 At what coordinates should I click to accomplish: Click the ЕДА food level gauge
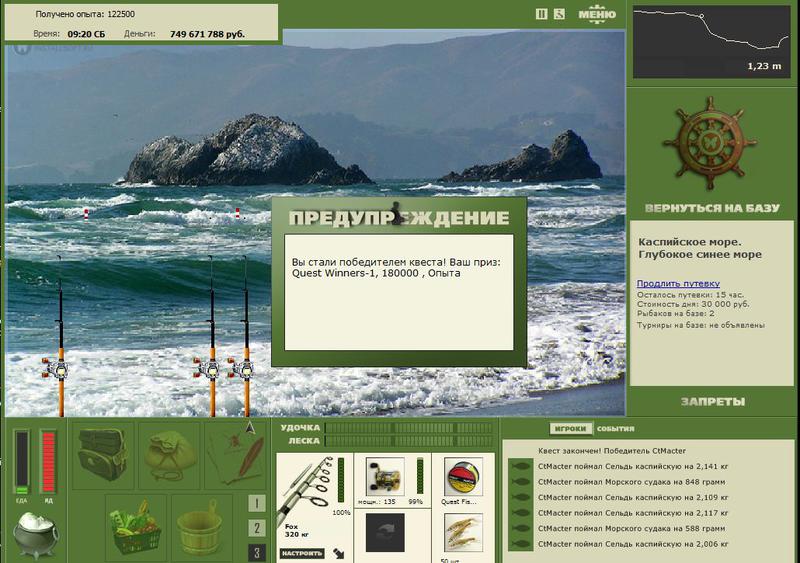pyautogui.click(x=21, y=462)
